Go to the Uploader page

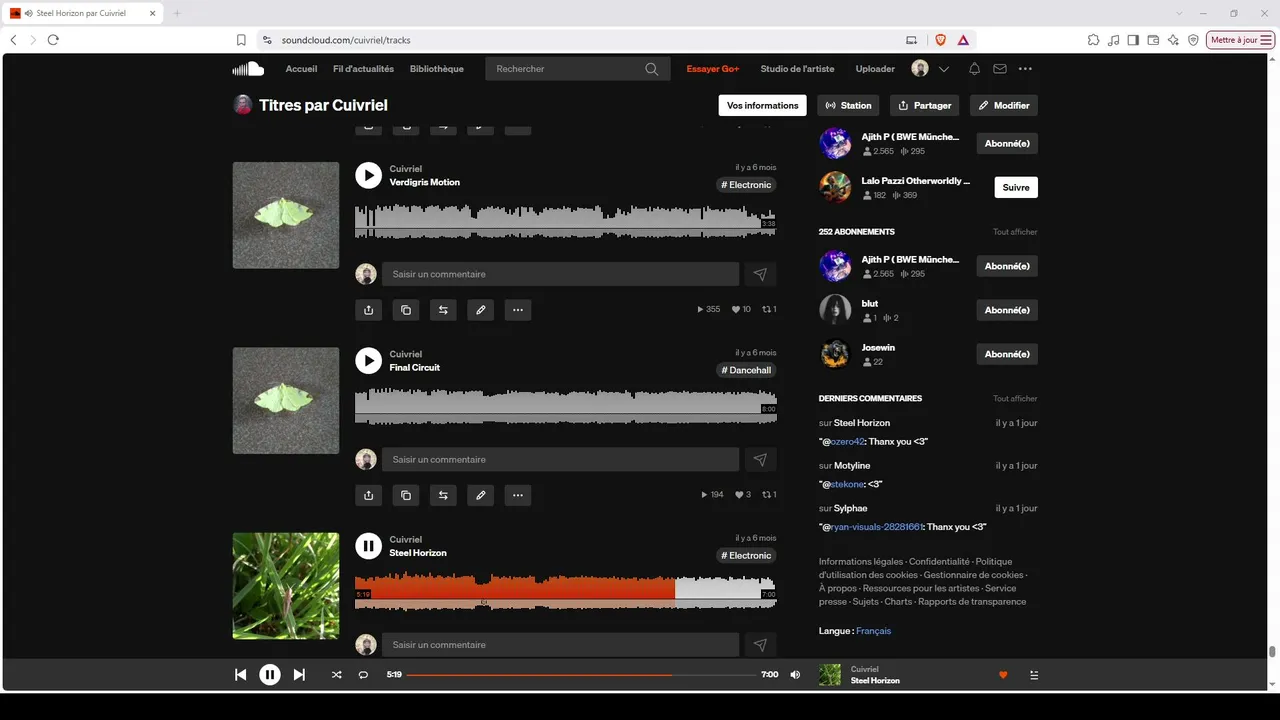click(875, 69)
